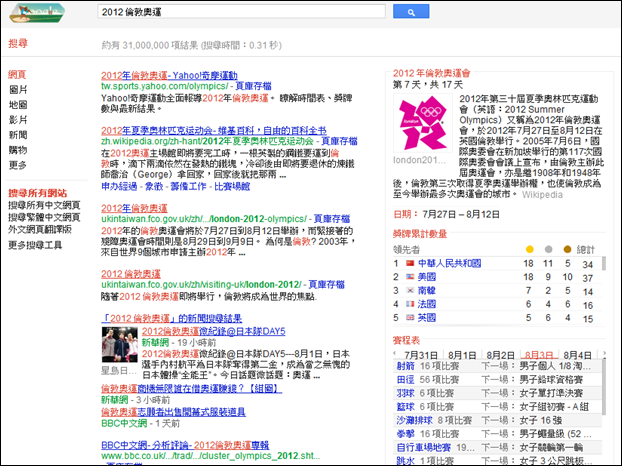Go to previous dates in schedule arrow

pyautogui.click(x=395, y=353)
